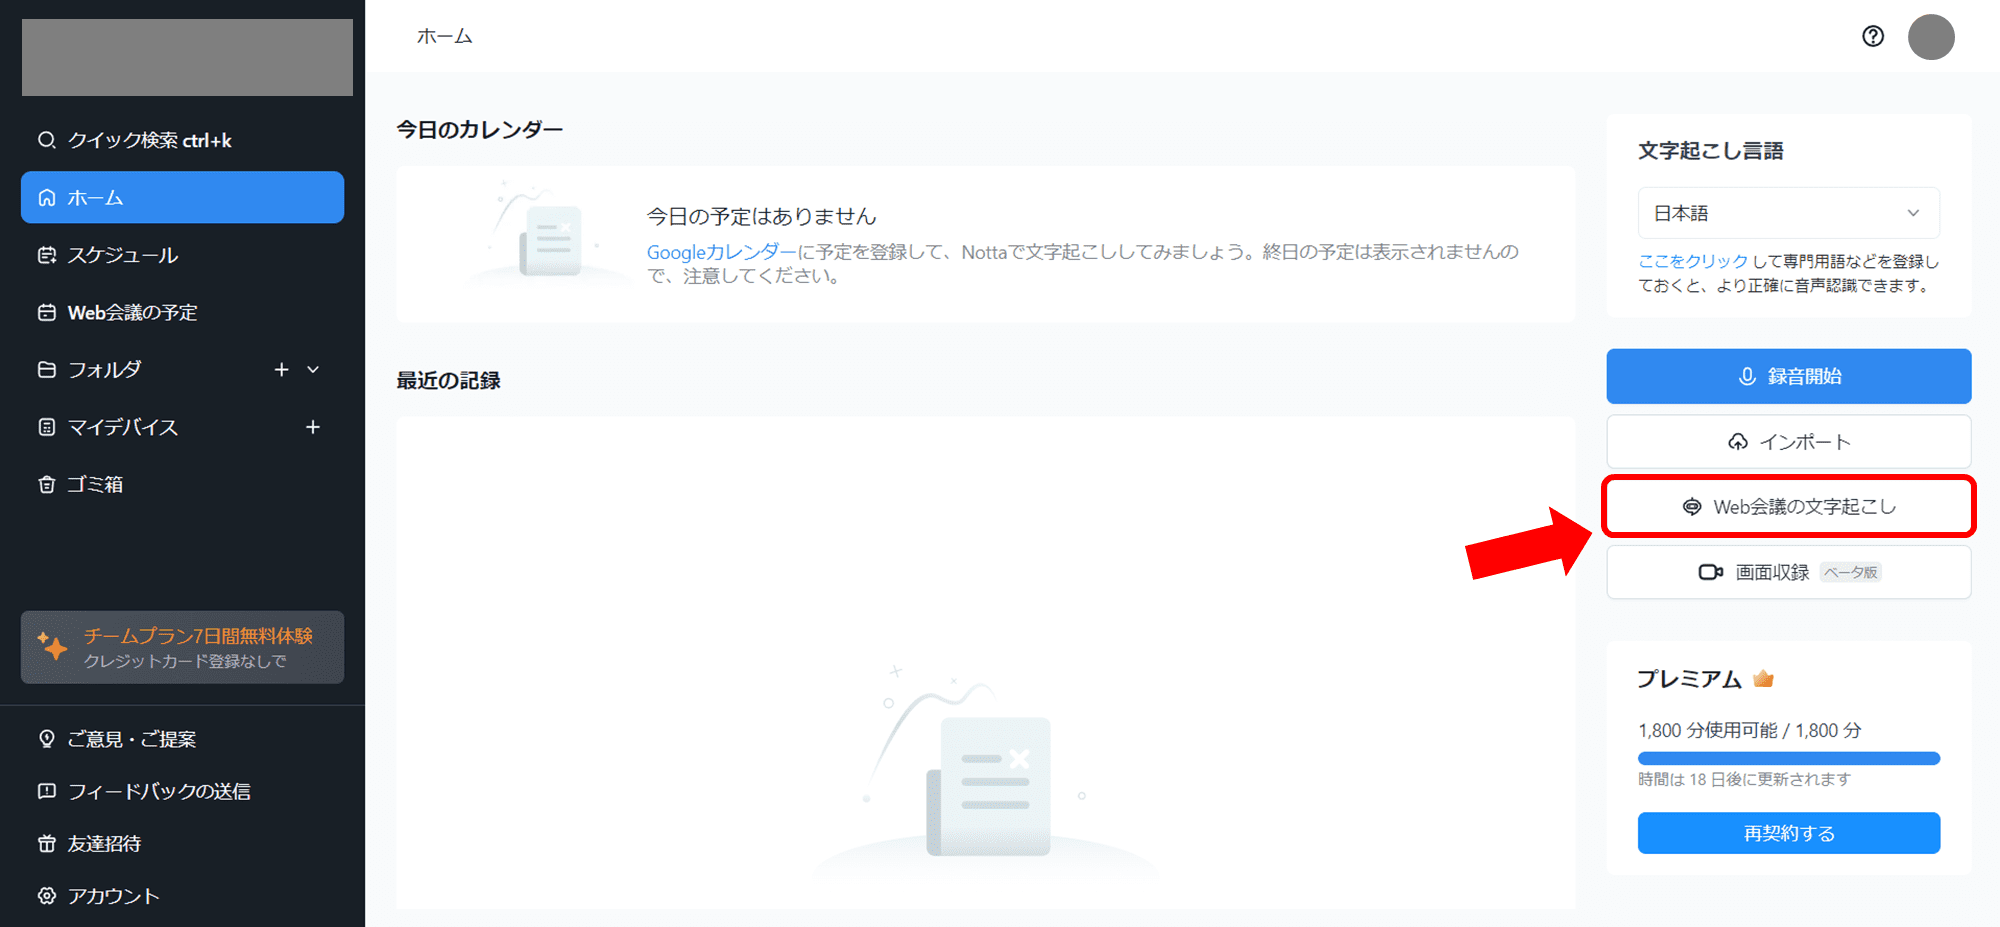Click the プレミアム heading
The width and height of the screenshot is (2000, 927).
(x=1690, y=679)
